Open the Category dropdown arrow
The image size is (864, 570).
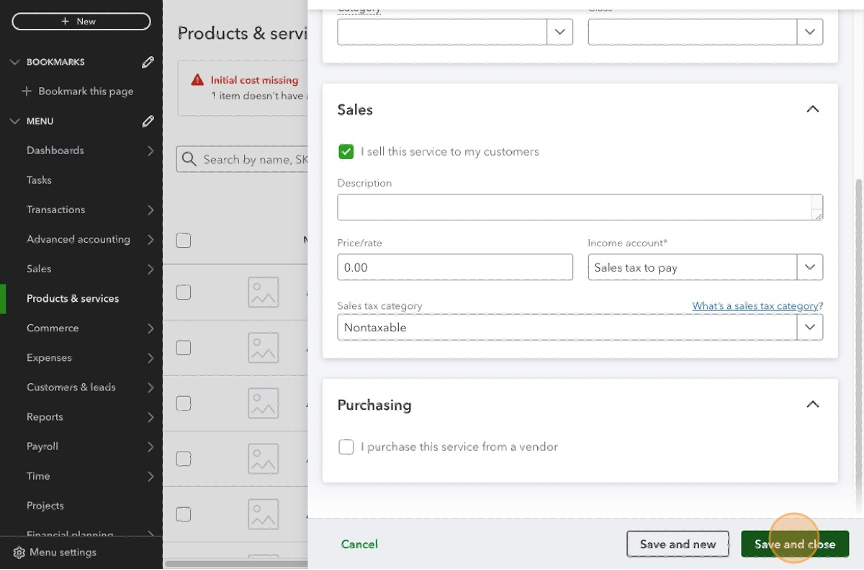click(559, 32)
